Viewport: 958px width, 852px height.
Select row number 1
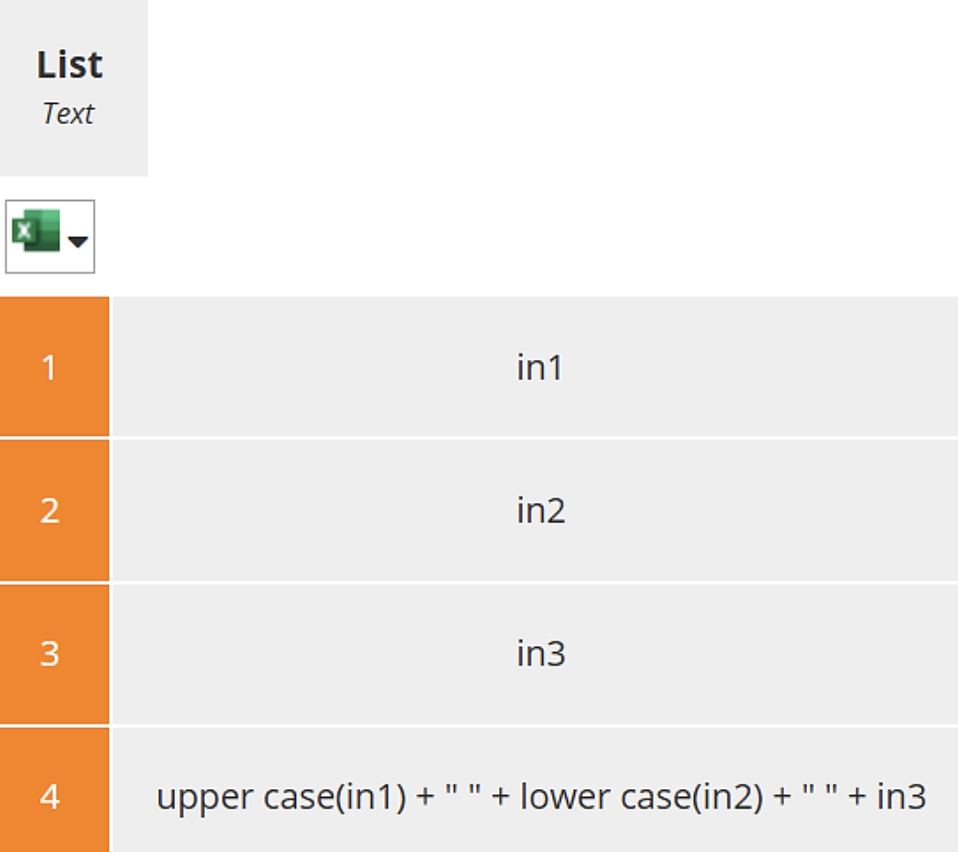51,368
